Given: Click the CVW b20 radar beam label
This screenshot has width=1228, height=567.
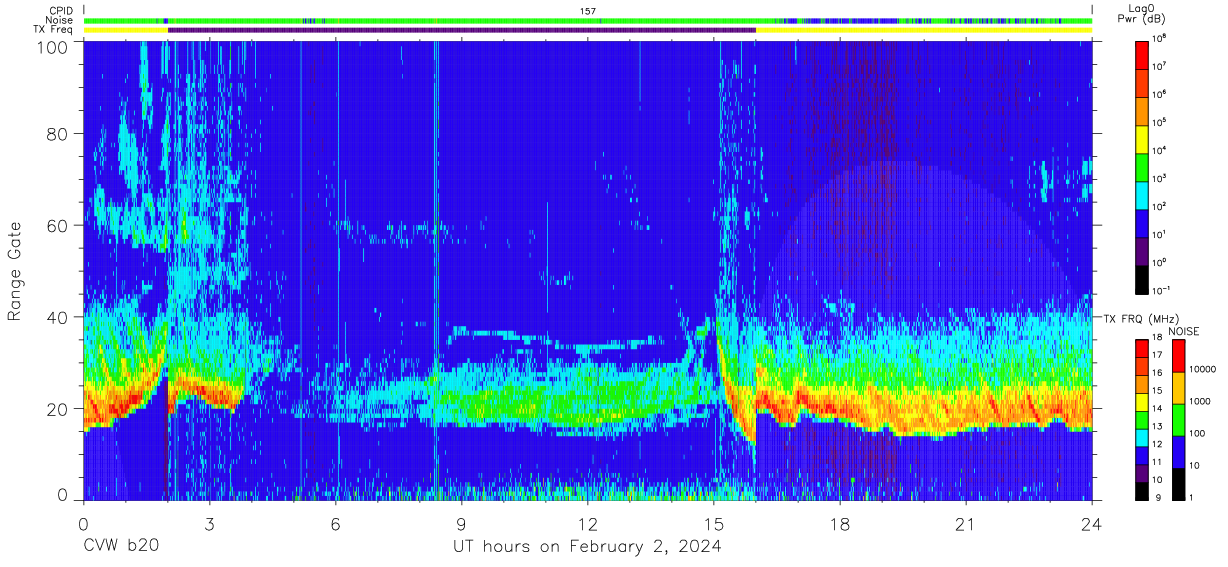Looking at the screenshot, I should pos(121,547).
